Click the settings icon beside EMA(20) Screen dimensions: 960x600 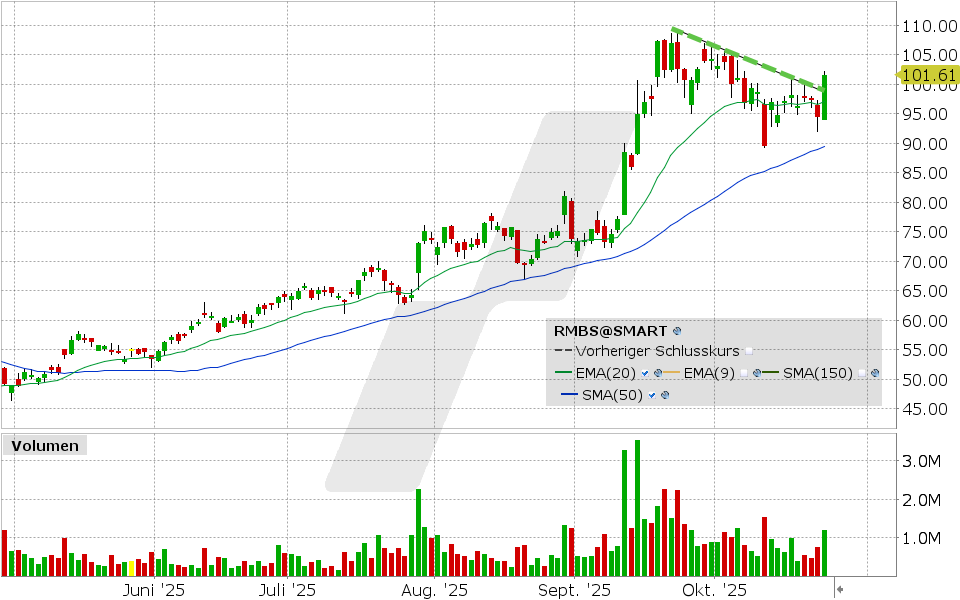click(x=657, y=373)
